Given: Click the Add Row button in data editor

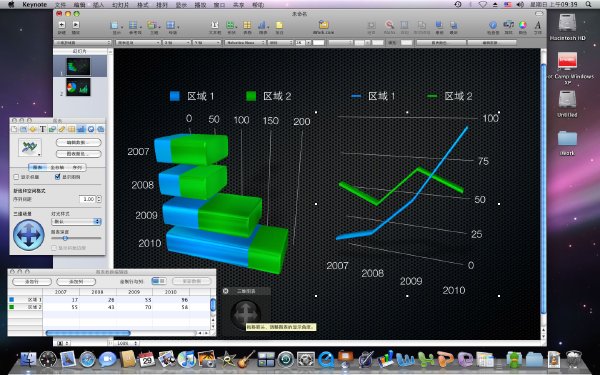Looking at the screenshot, I should 32,282.
